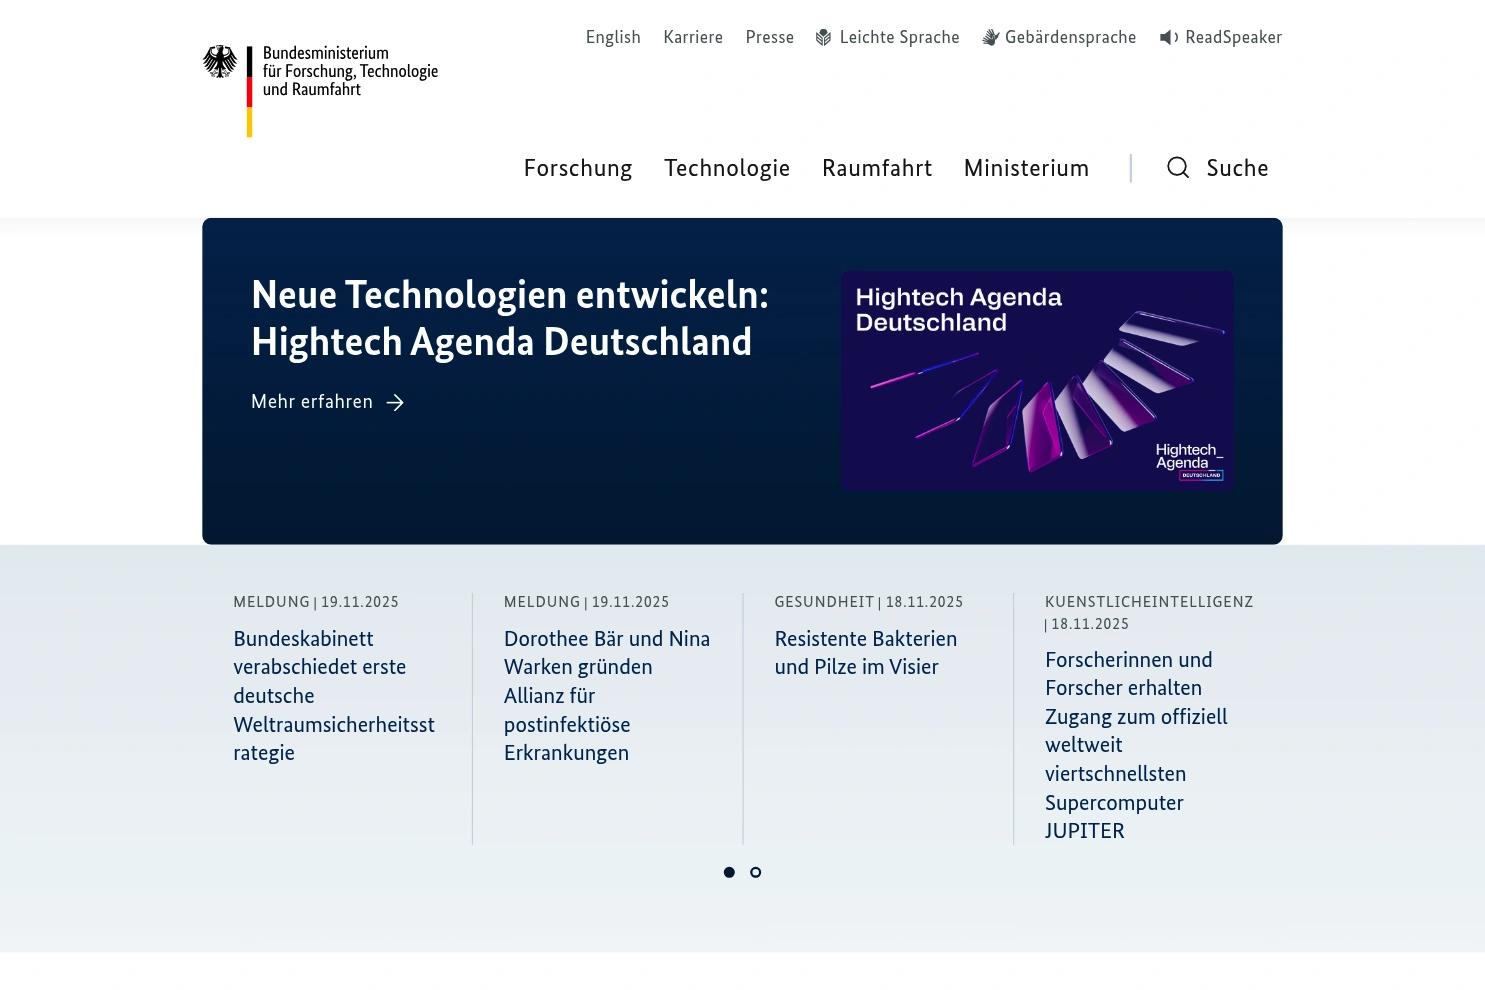Click the Leichte Sprache leaf icon
Viewport: 1485px width, 990px height.
[x=824, y=38]
